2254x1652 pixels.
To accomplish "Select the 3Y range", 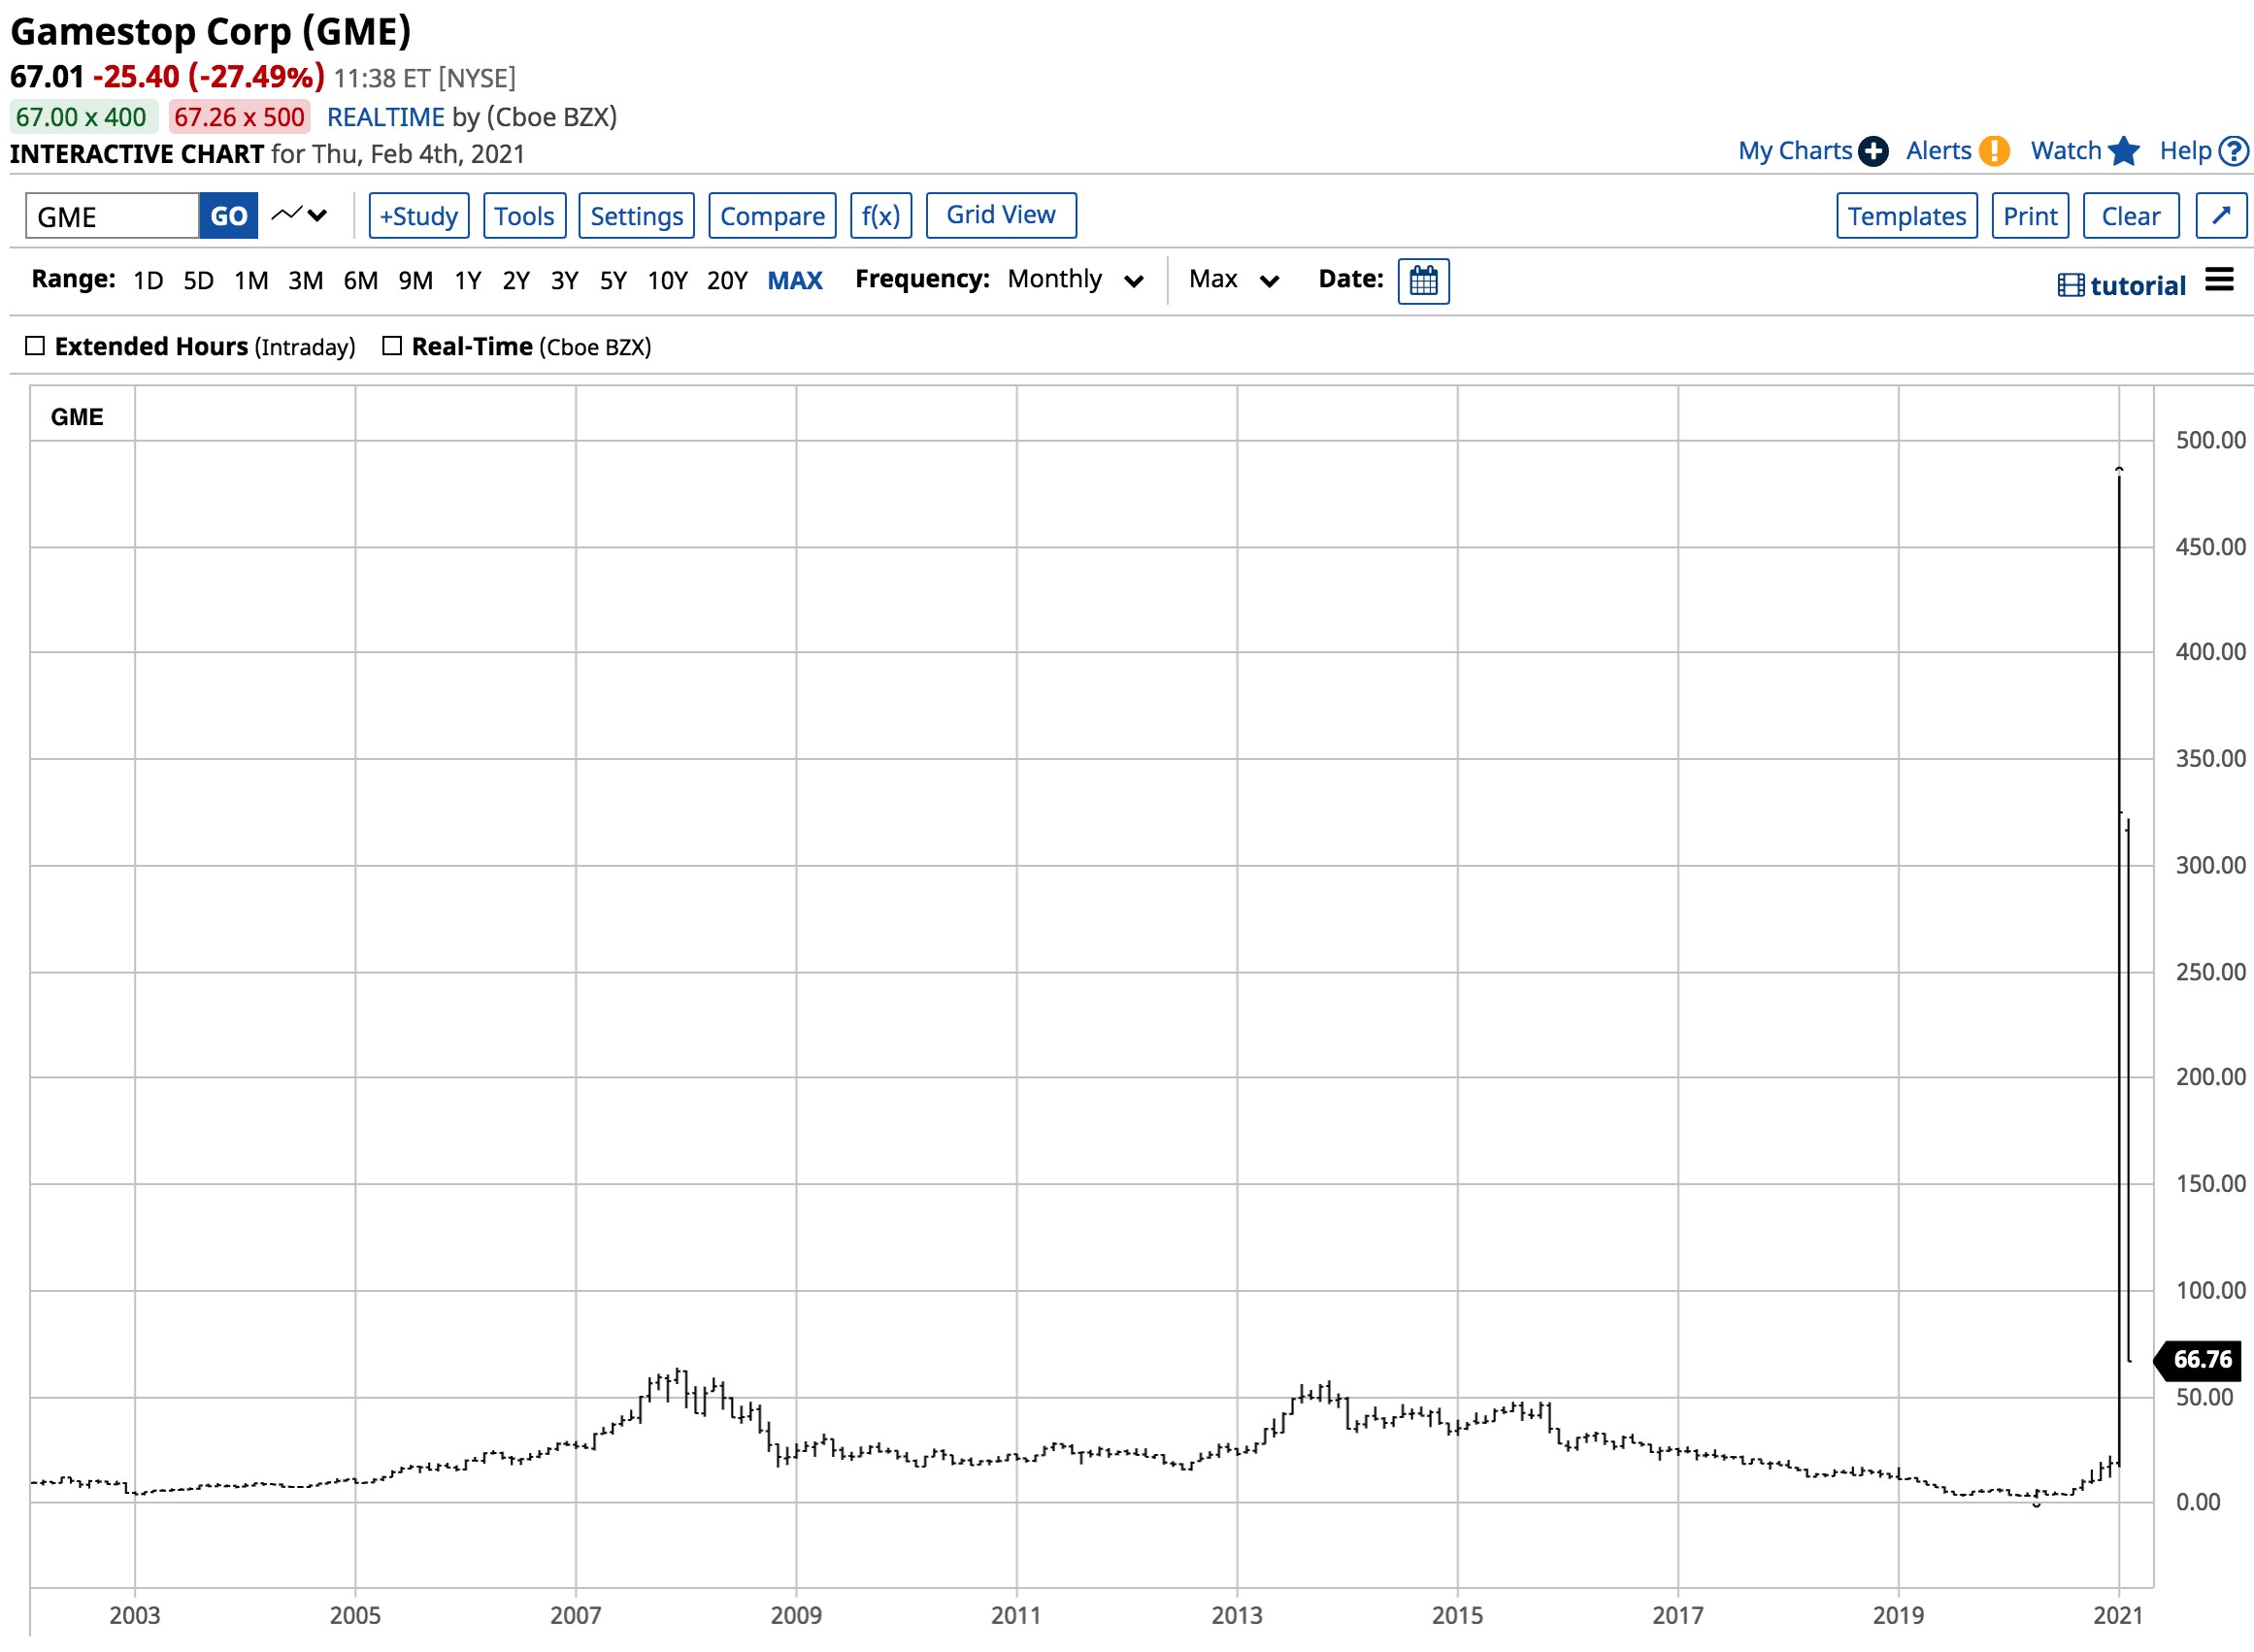I will pos(564,280).
